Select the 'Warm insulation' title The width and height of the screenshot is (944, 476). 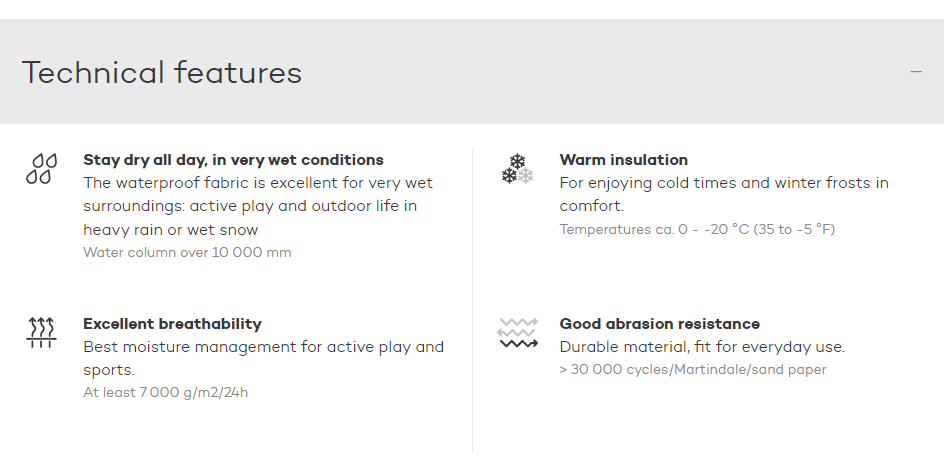click(x=623, y=160)
